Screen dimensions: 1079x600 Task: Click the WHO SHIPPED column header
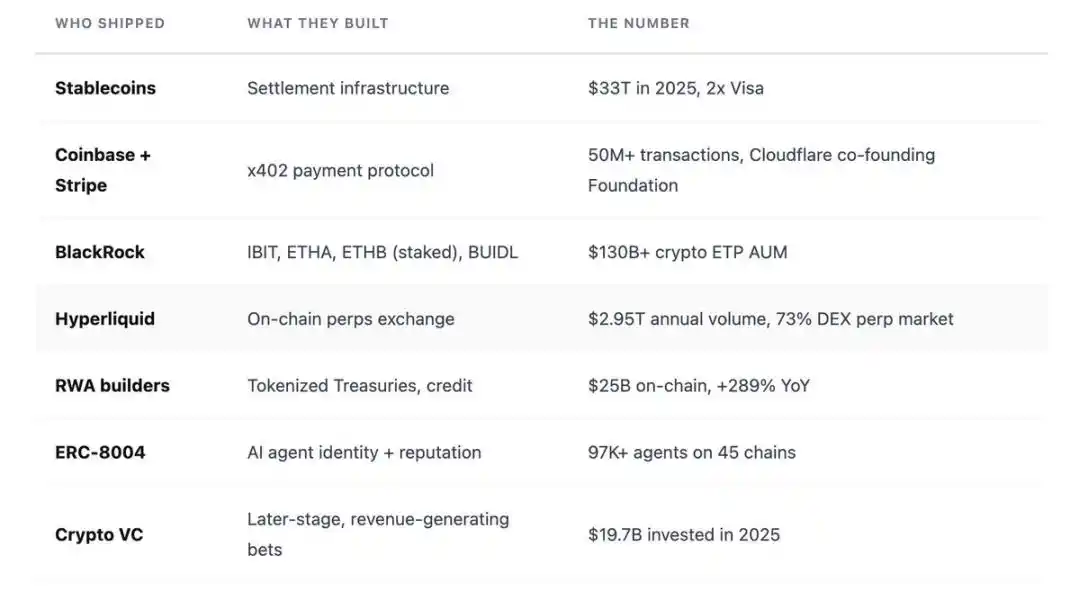(x=110, y=23)
